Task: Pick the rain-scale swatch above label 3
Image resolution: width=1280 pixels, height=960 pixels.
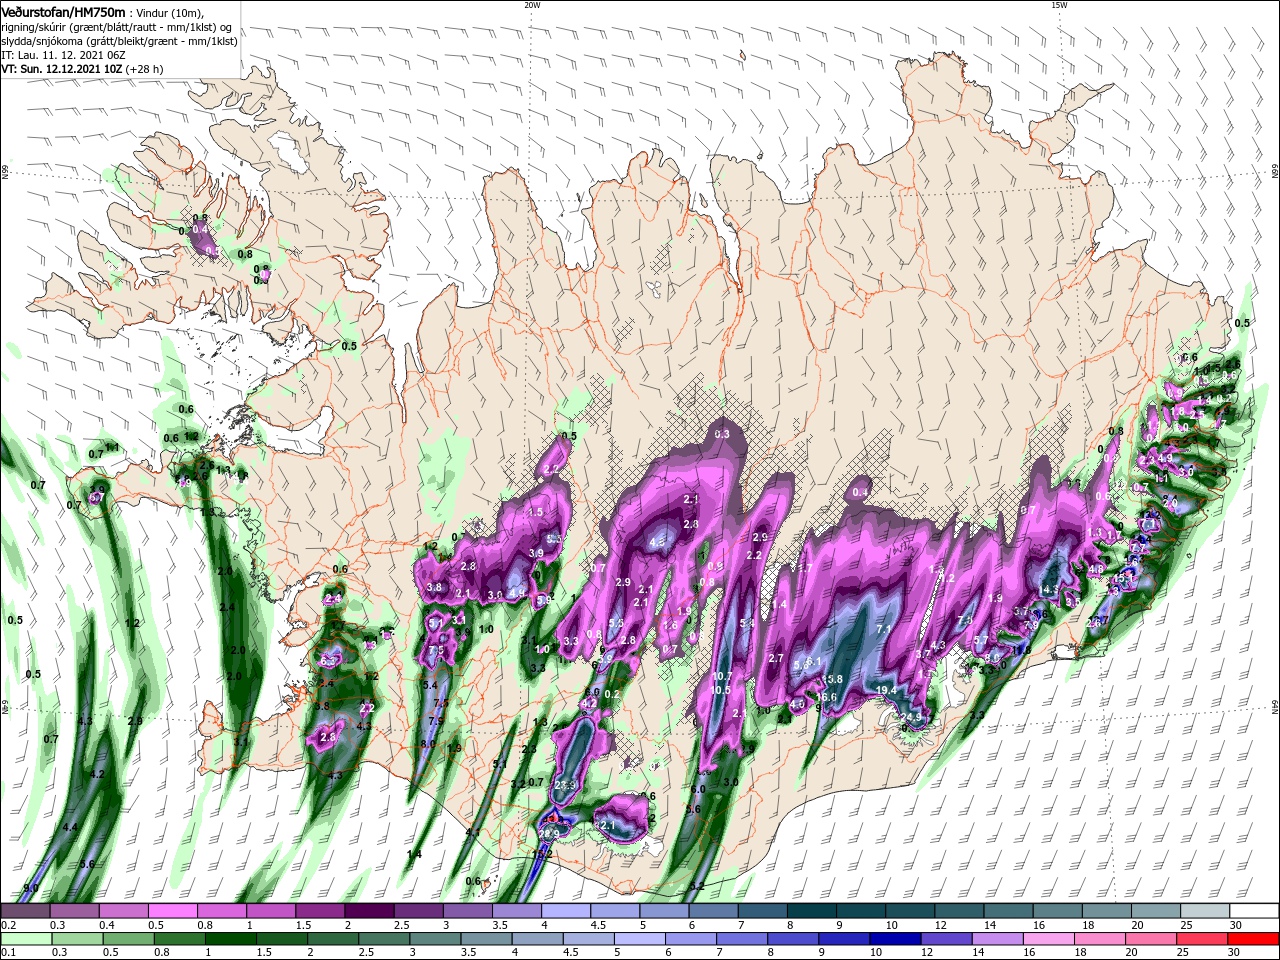Action: [x=435, y=938]
